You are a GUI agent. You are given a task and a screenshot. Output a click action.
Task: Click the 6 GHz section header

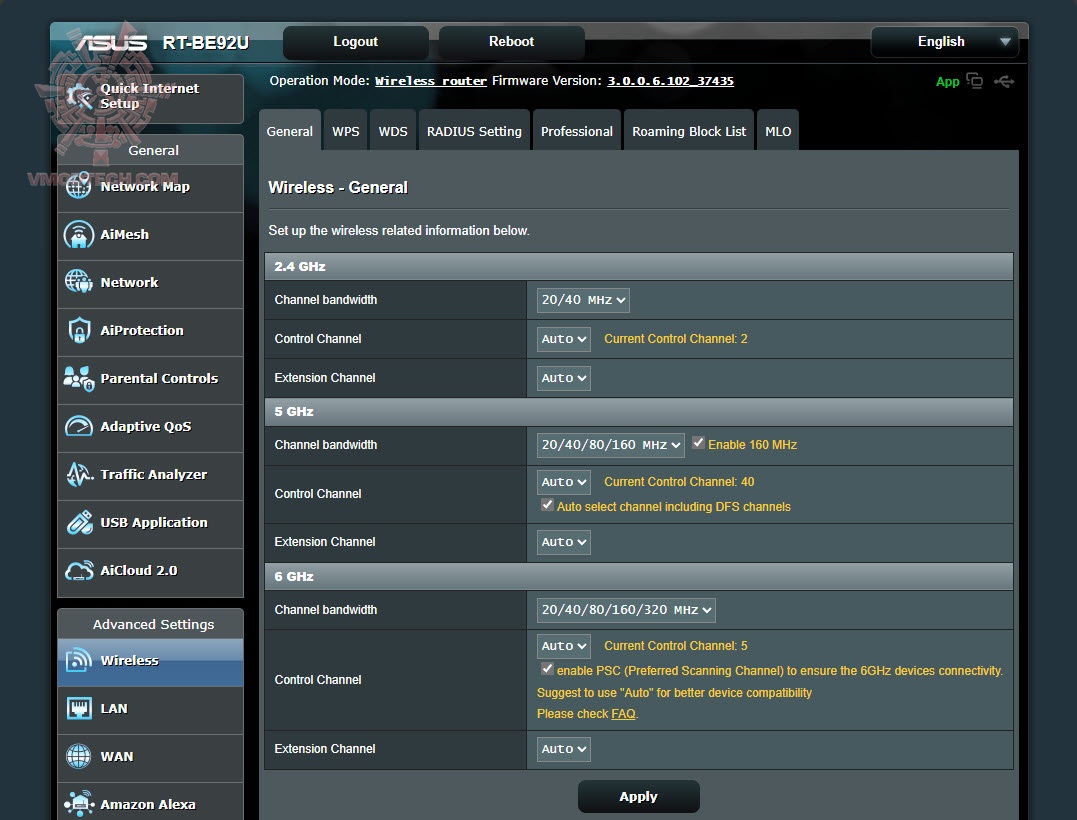tap(638, 576)
